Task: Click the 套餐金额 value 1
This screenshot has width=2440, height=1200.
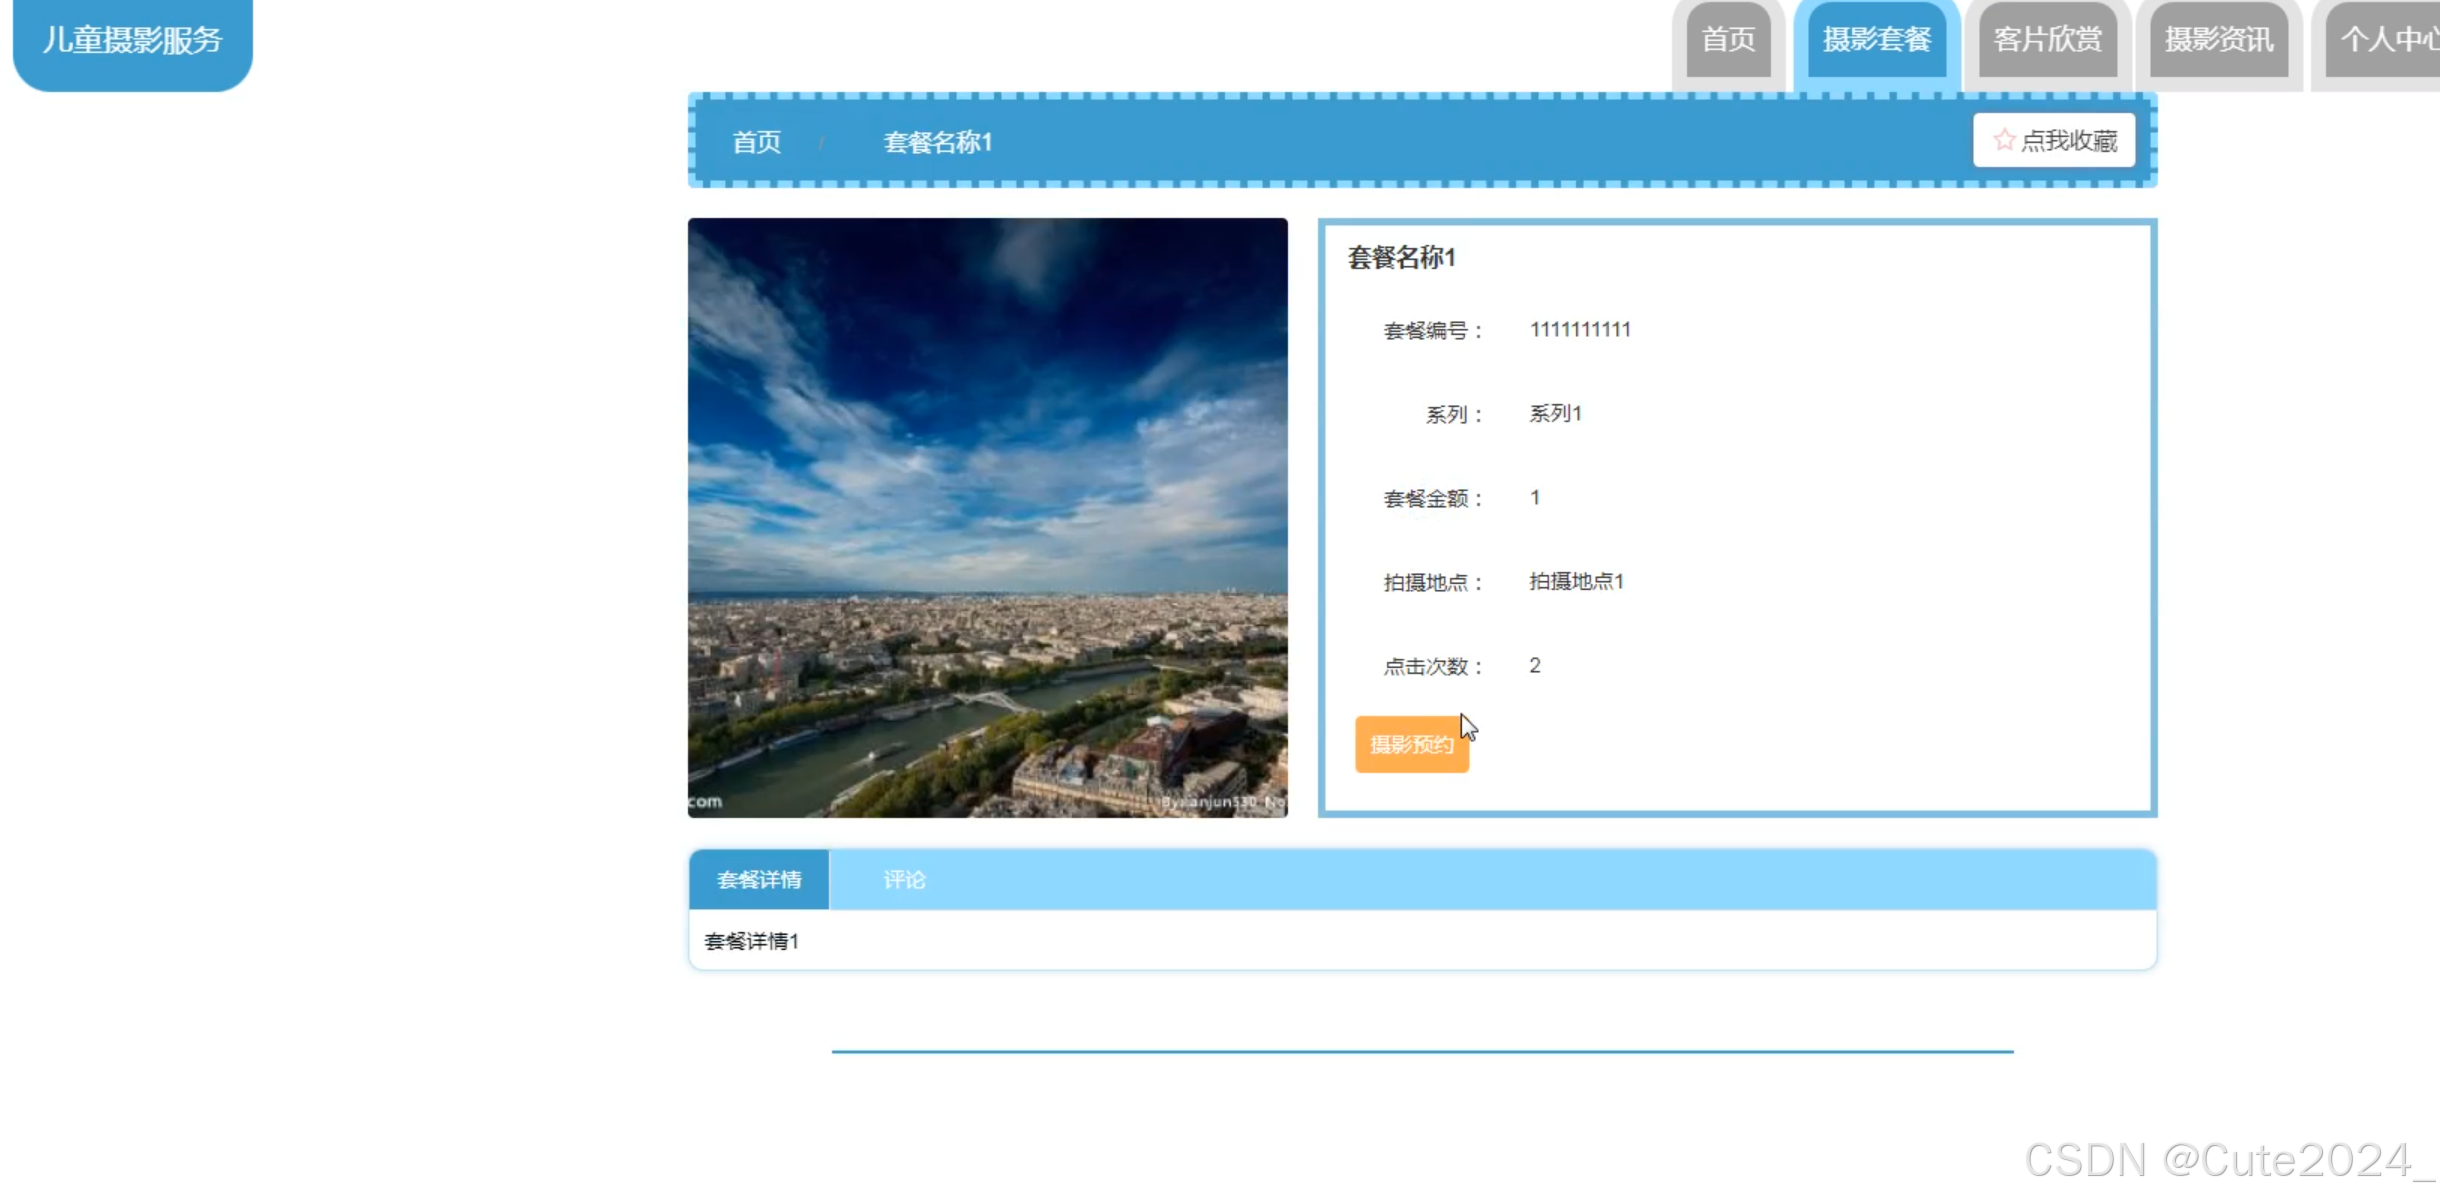Action: coord(1535,498)
